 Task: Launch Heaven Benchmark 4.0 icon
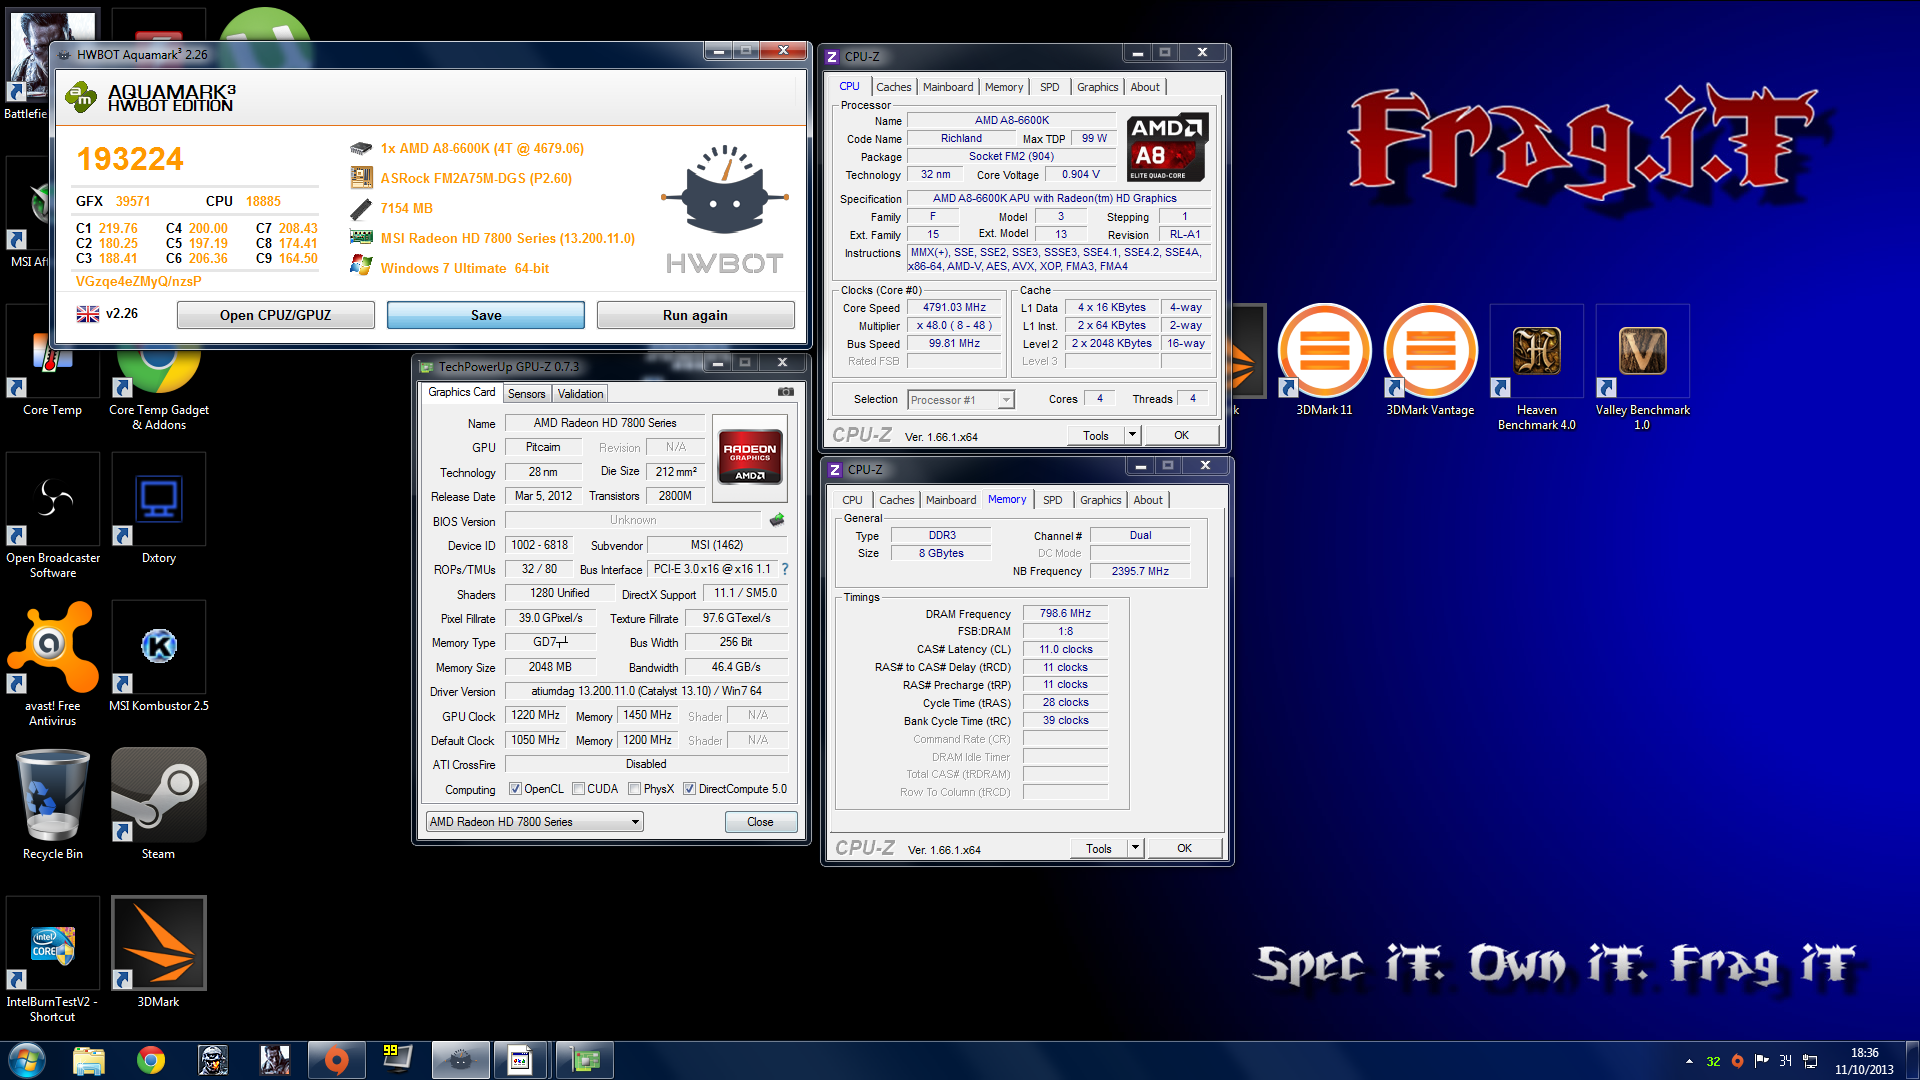click(1536, 367)
